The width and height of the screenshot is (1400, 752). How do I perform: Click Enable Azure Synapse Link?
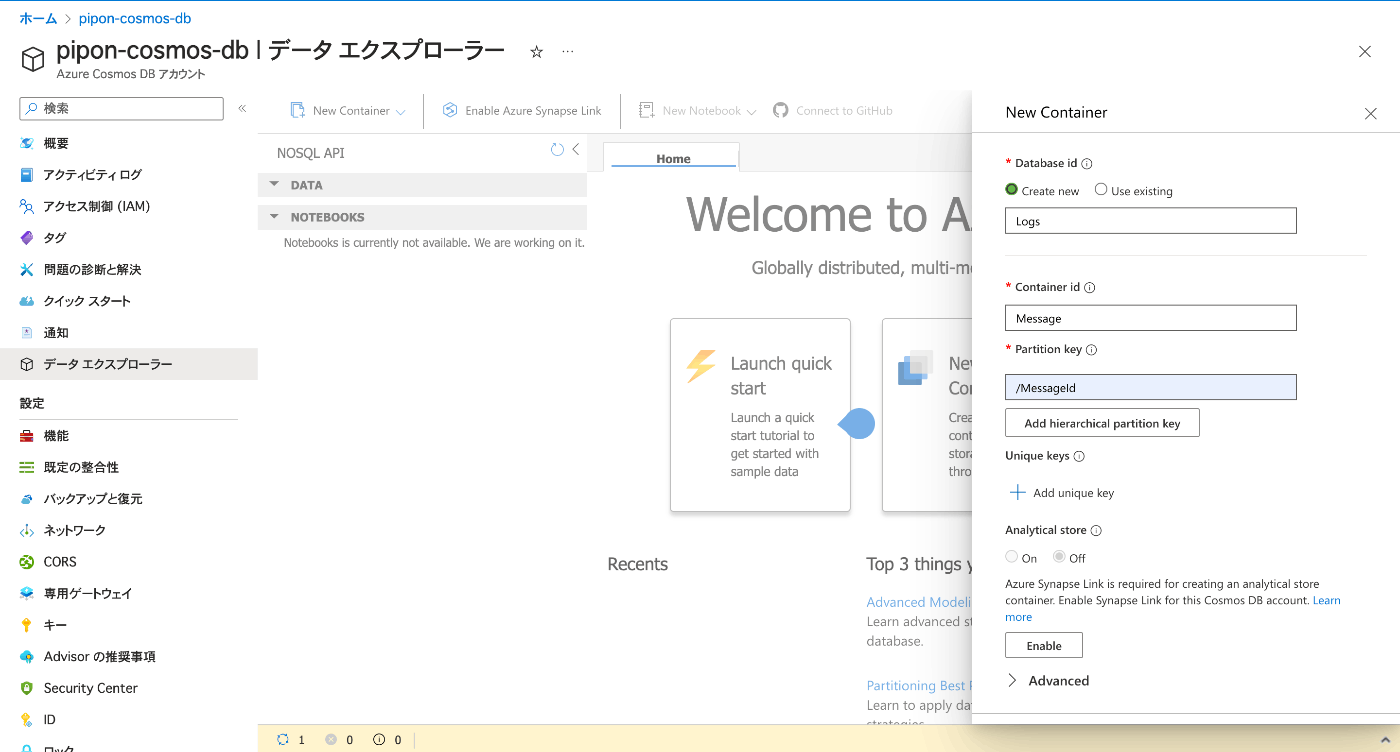click(522, 111)
